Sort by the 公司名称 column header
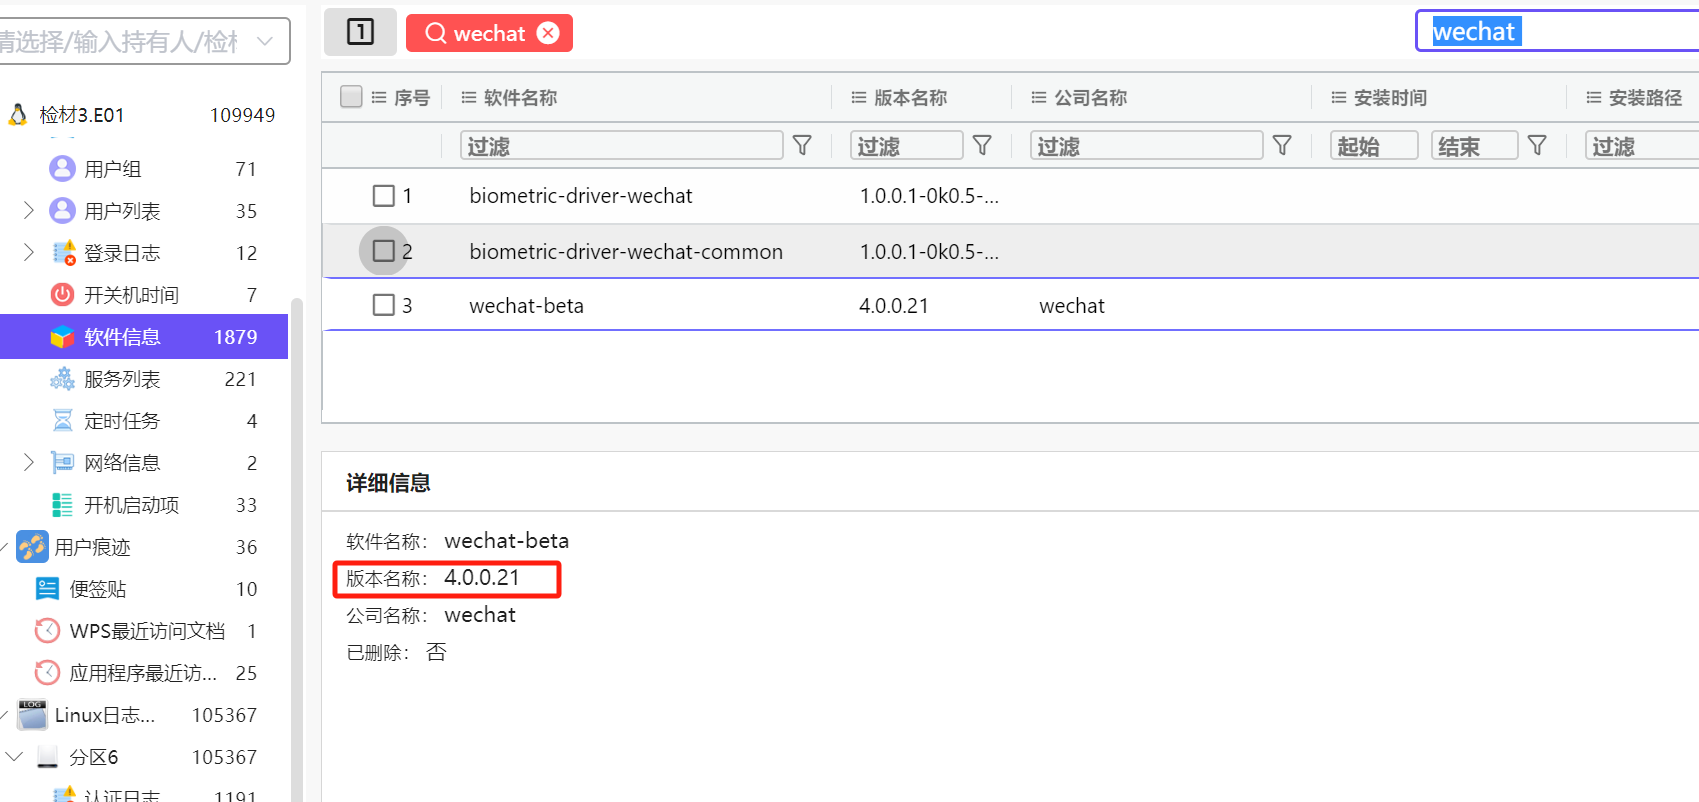This screenshot has height=802, width=1699. click(x=1090, y=98)
